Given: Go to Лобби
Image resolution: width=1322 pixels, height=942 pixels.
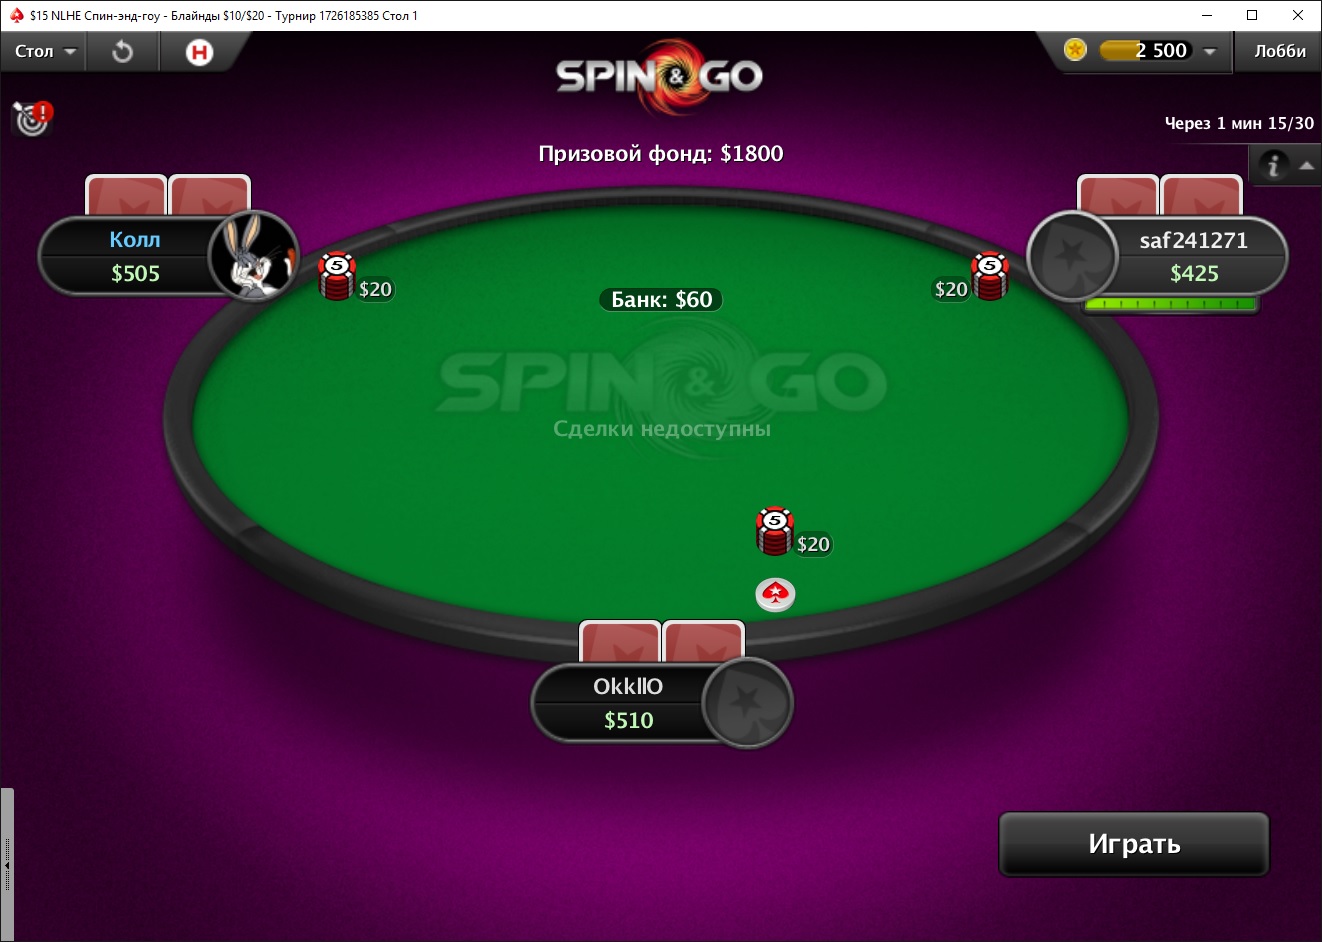Looking at the screenshot, I should tap(1280, 51).
